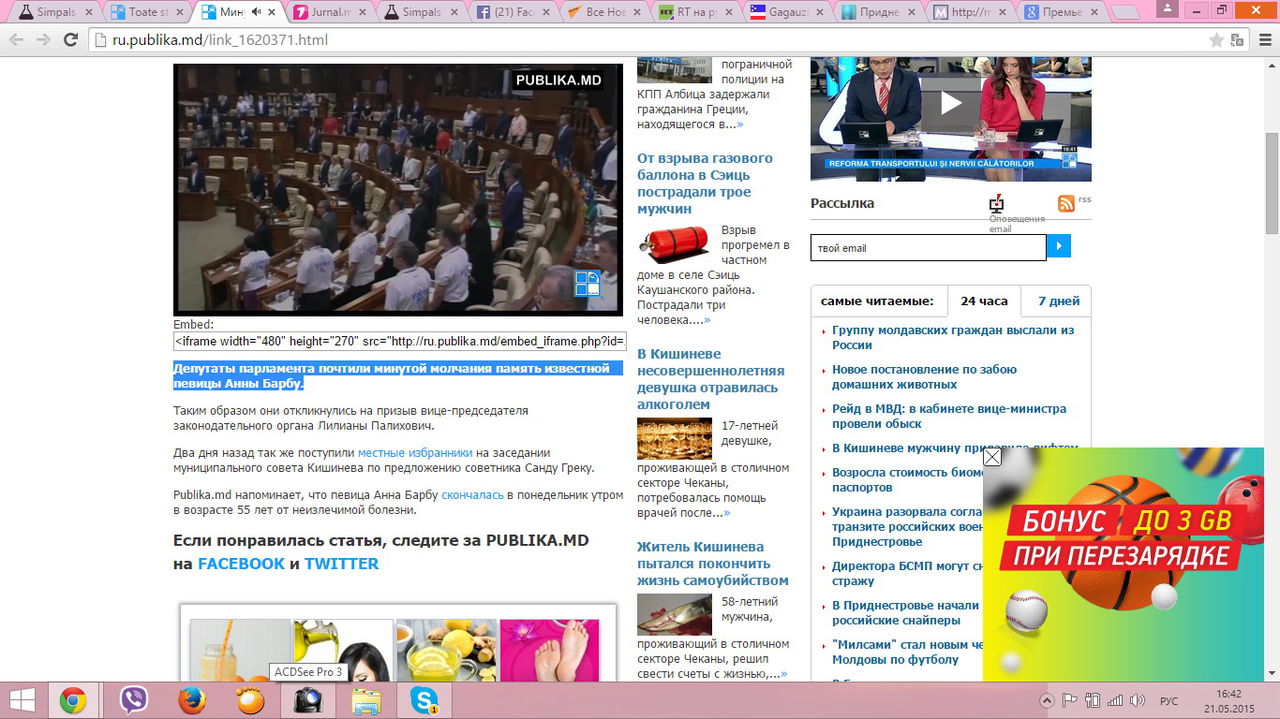Open Action Center flag icon in tray
Viewport: 1280px width, 719px height.
1069,701
